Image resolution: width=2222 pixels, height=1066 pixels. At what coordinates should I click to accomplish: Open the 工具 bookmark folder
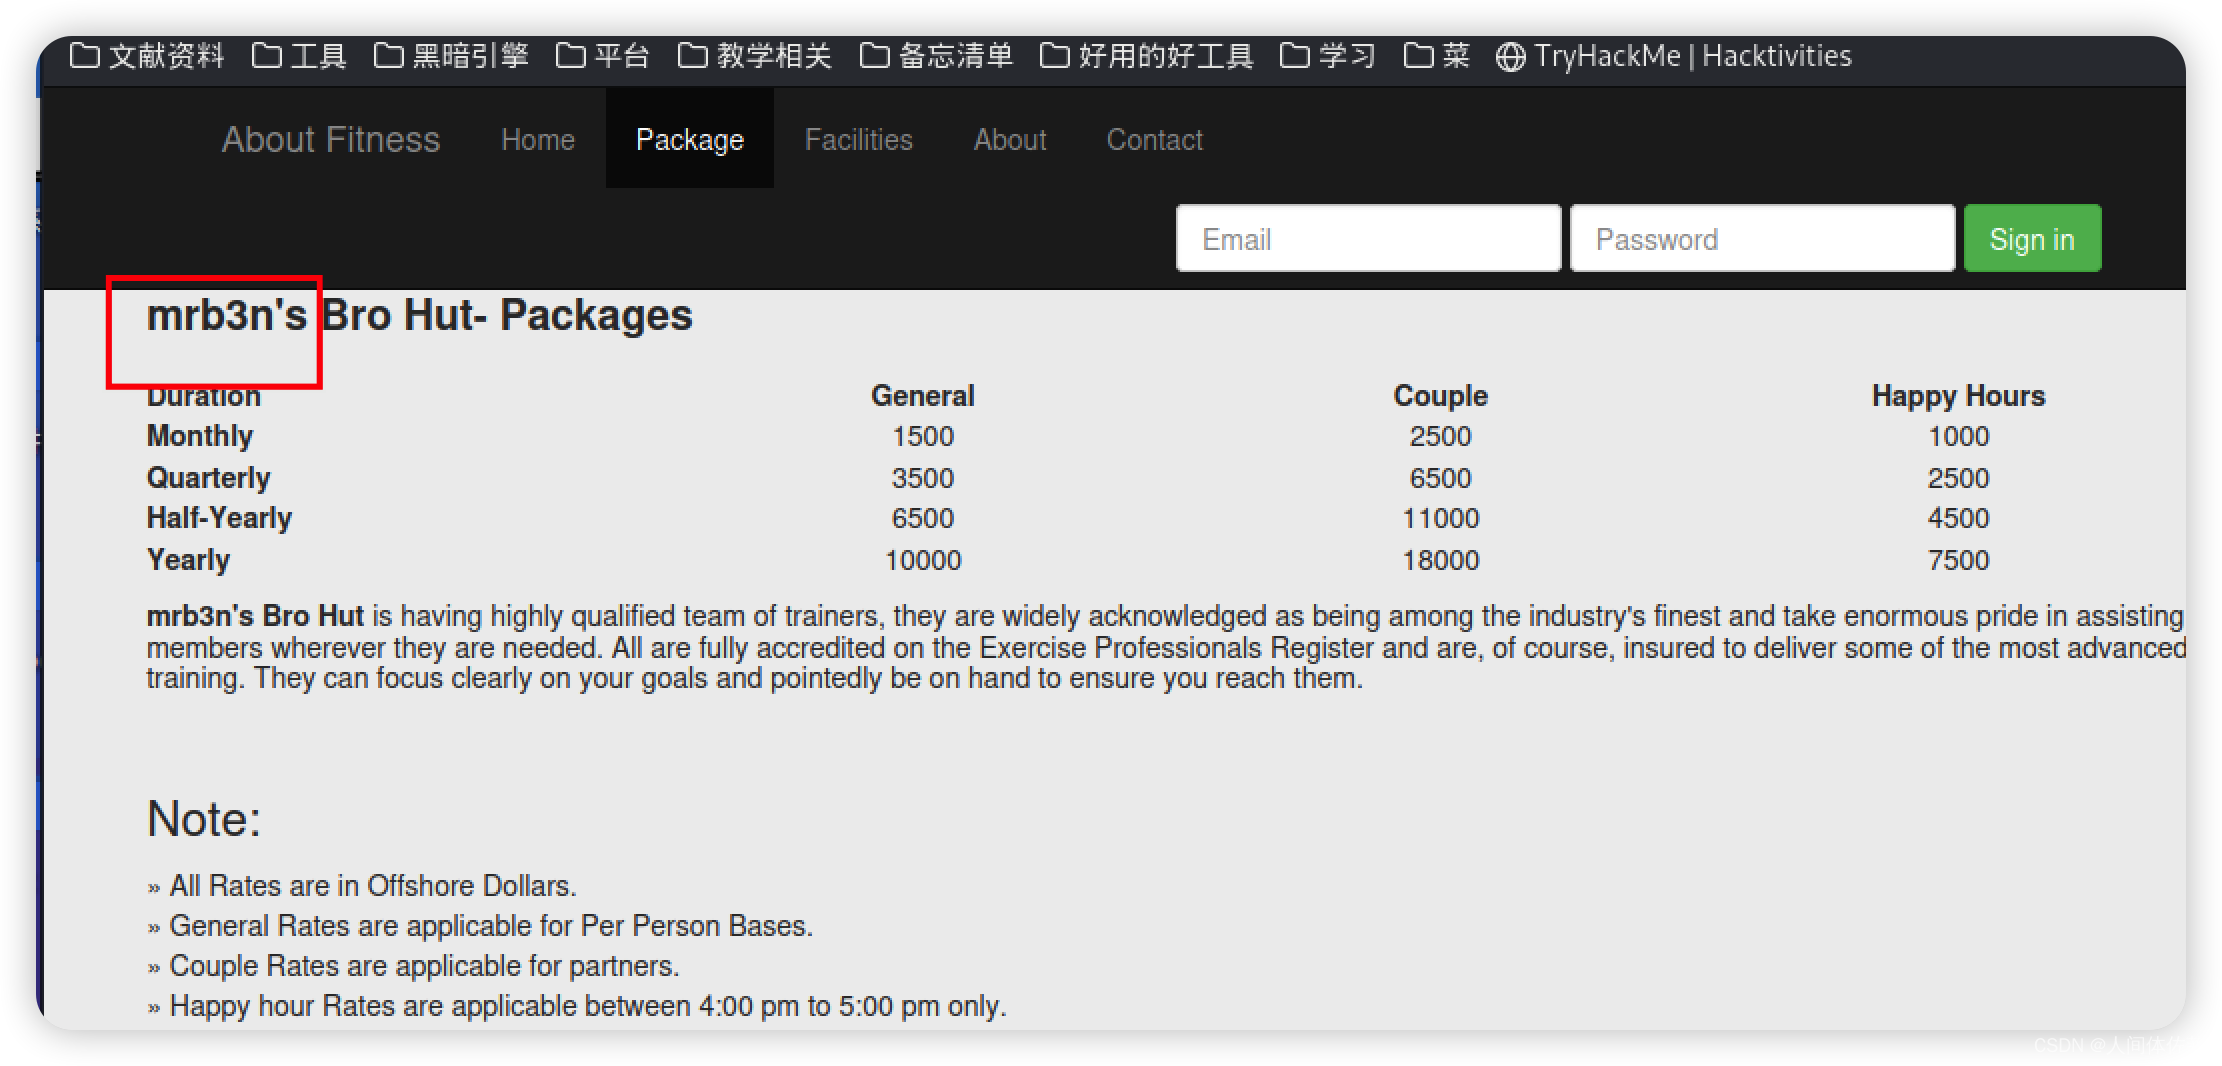[299, 56]
